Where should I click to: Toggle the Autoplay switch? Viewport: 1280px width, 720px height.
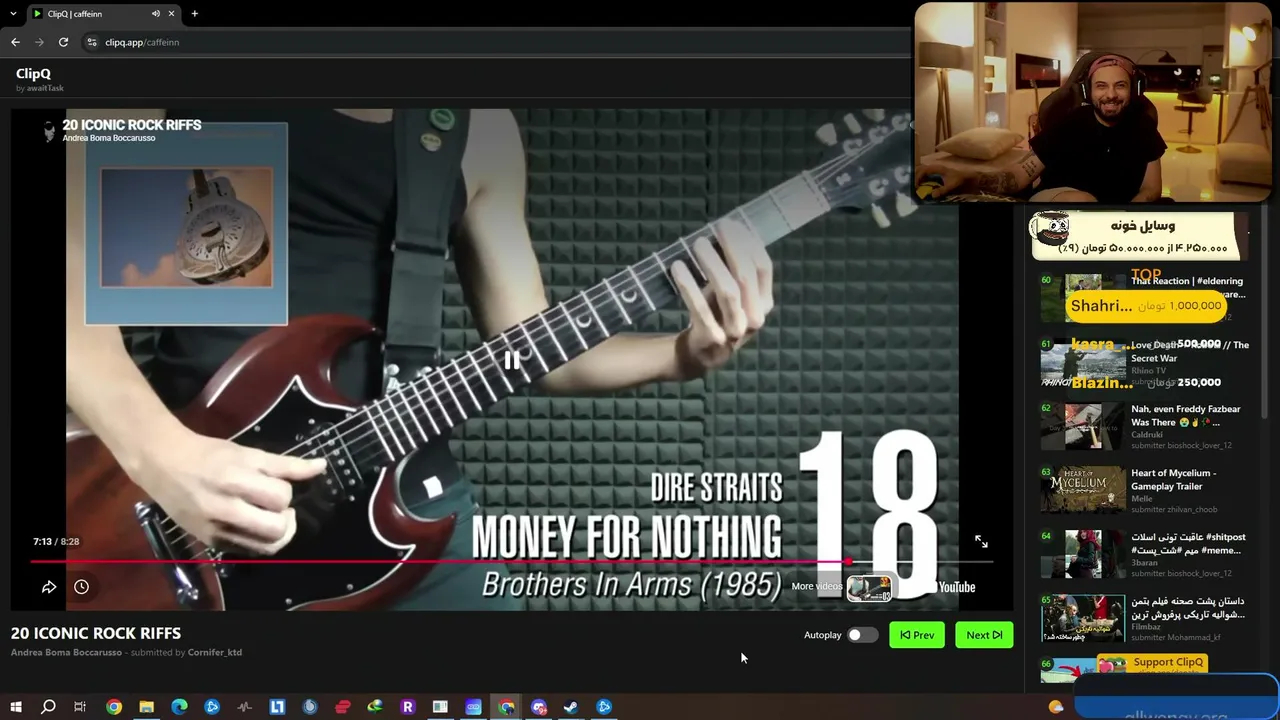862,635
